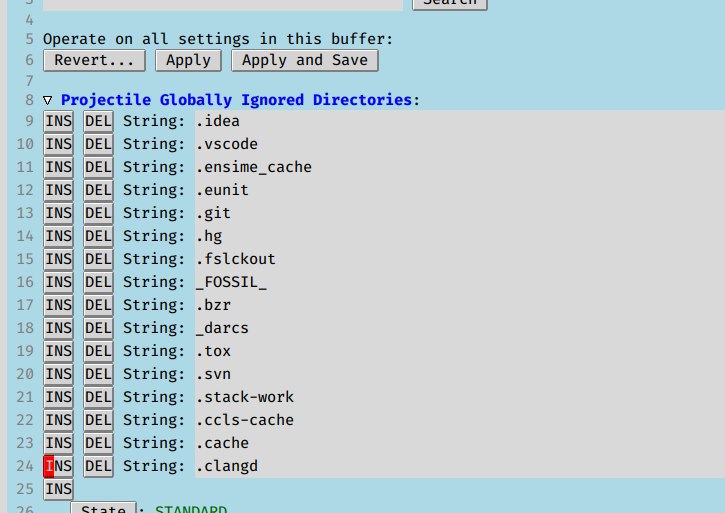Edit the .hg string field
Screen dimensions: 725x513
(x=460, y=237)
